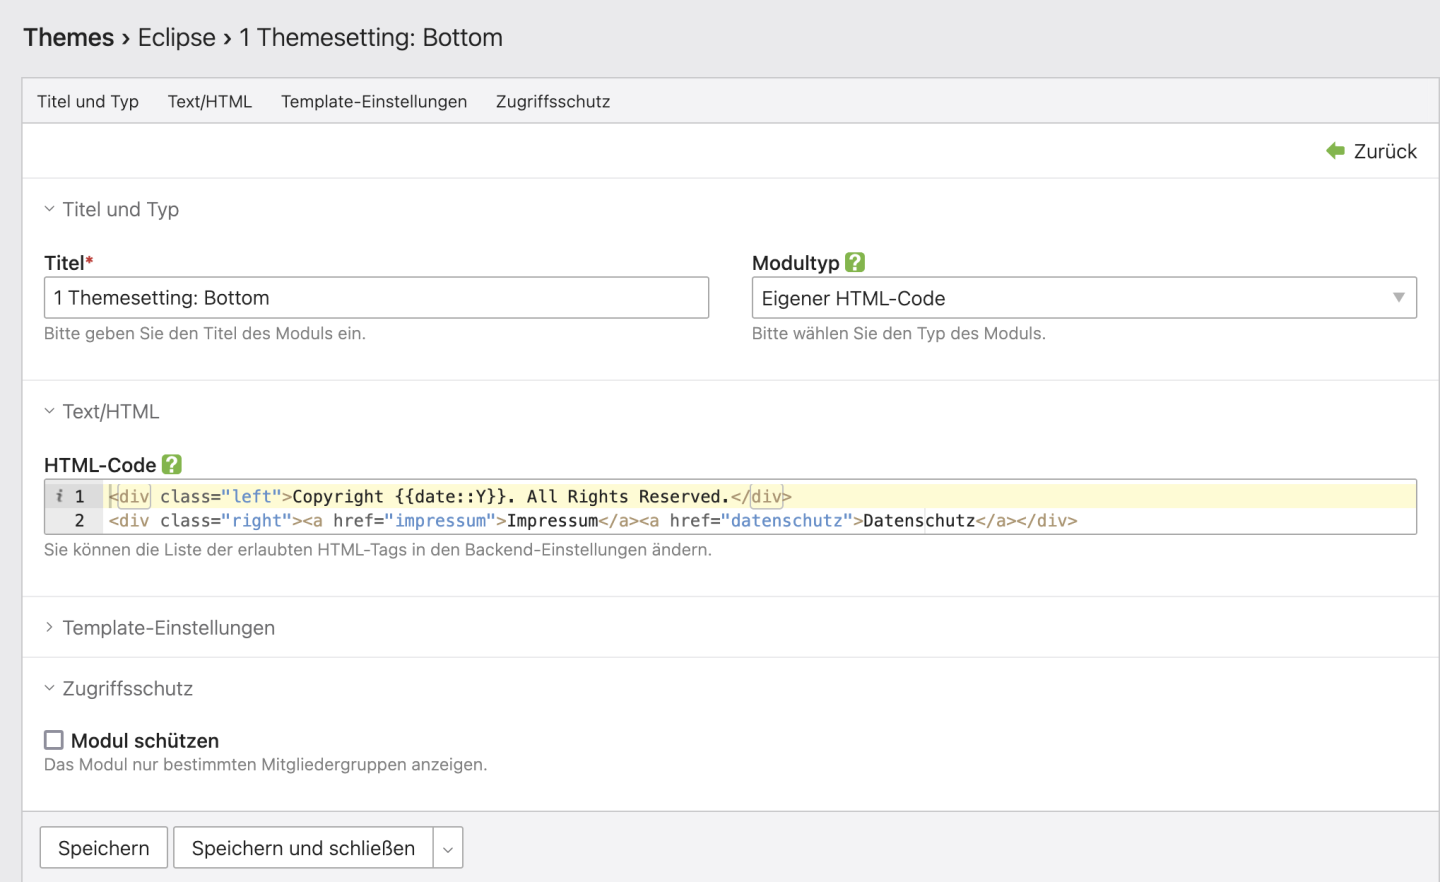1440x882 pixels.
Task: Open the Speichern und schließen arrow menu
Action: 448,849
